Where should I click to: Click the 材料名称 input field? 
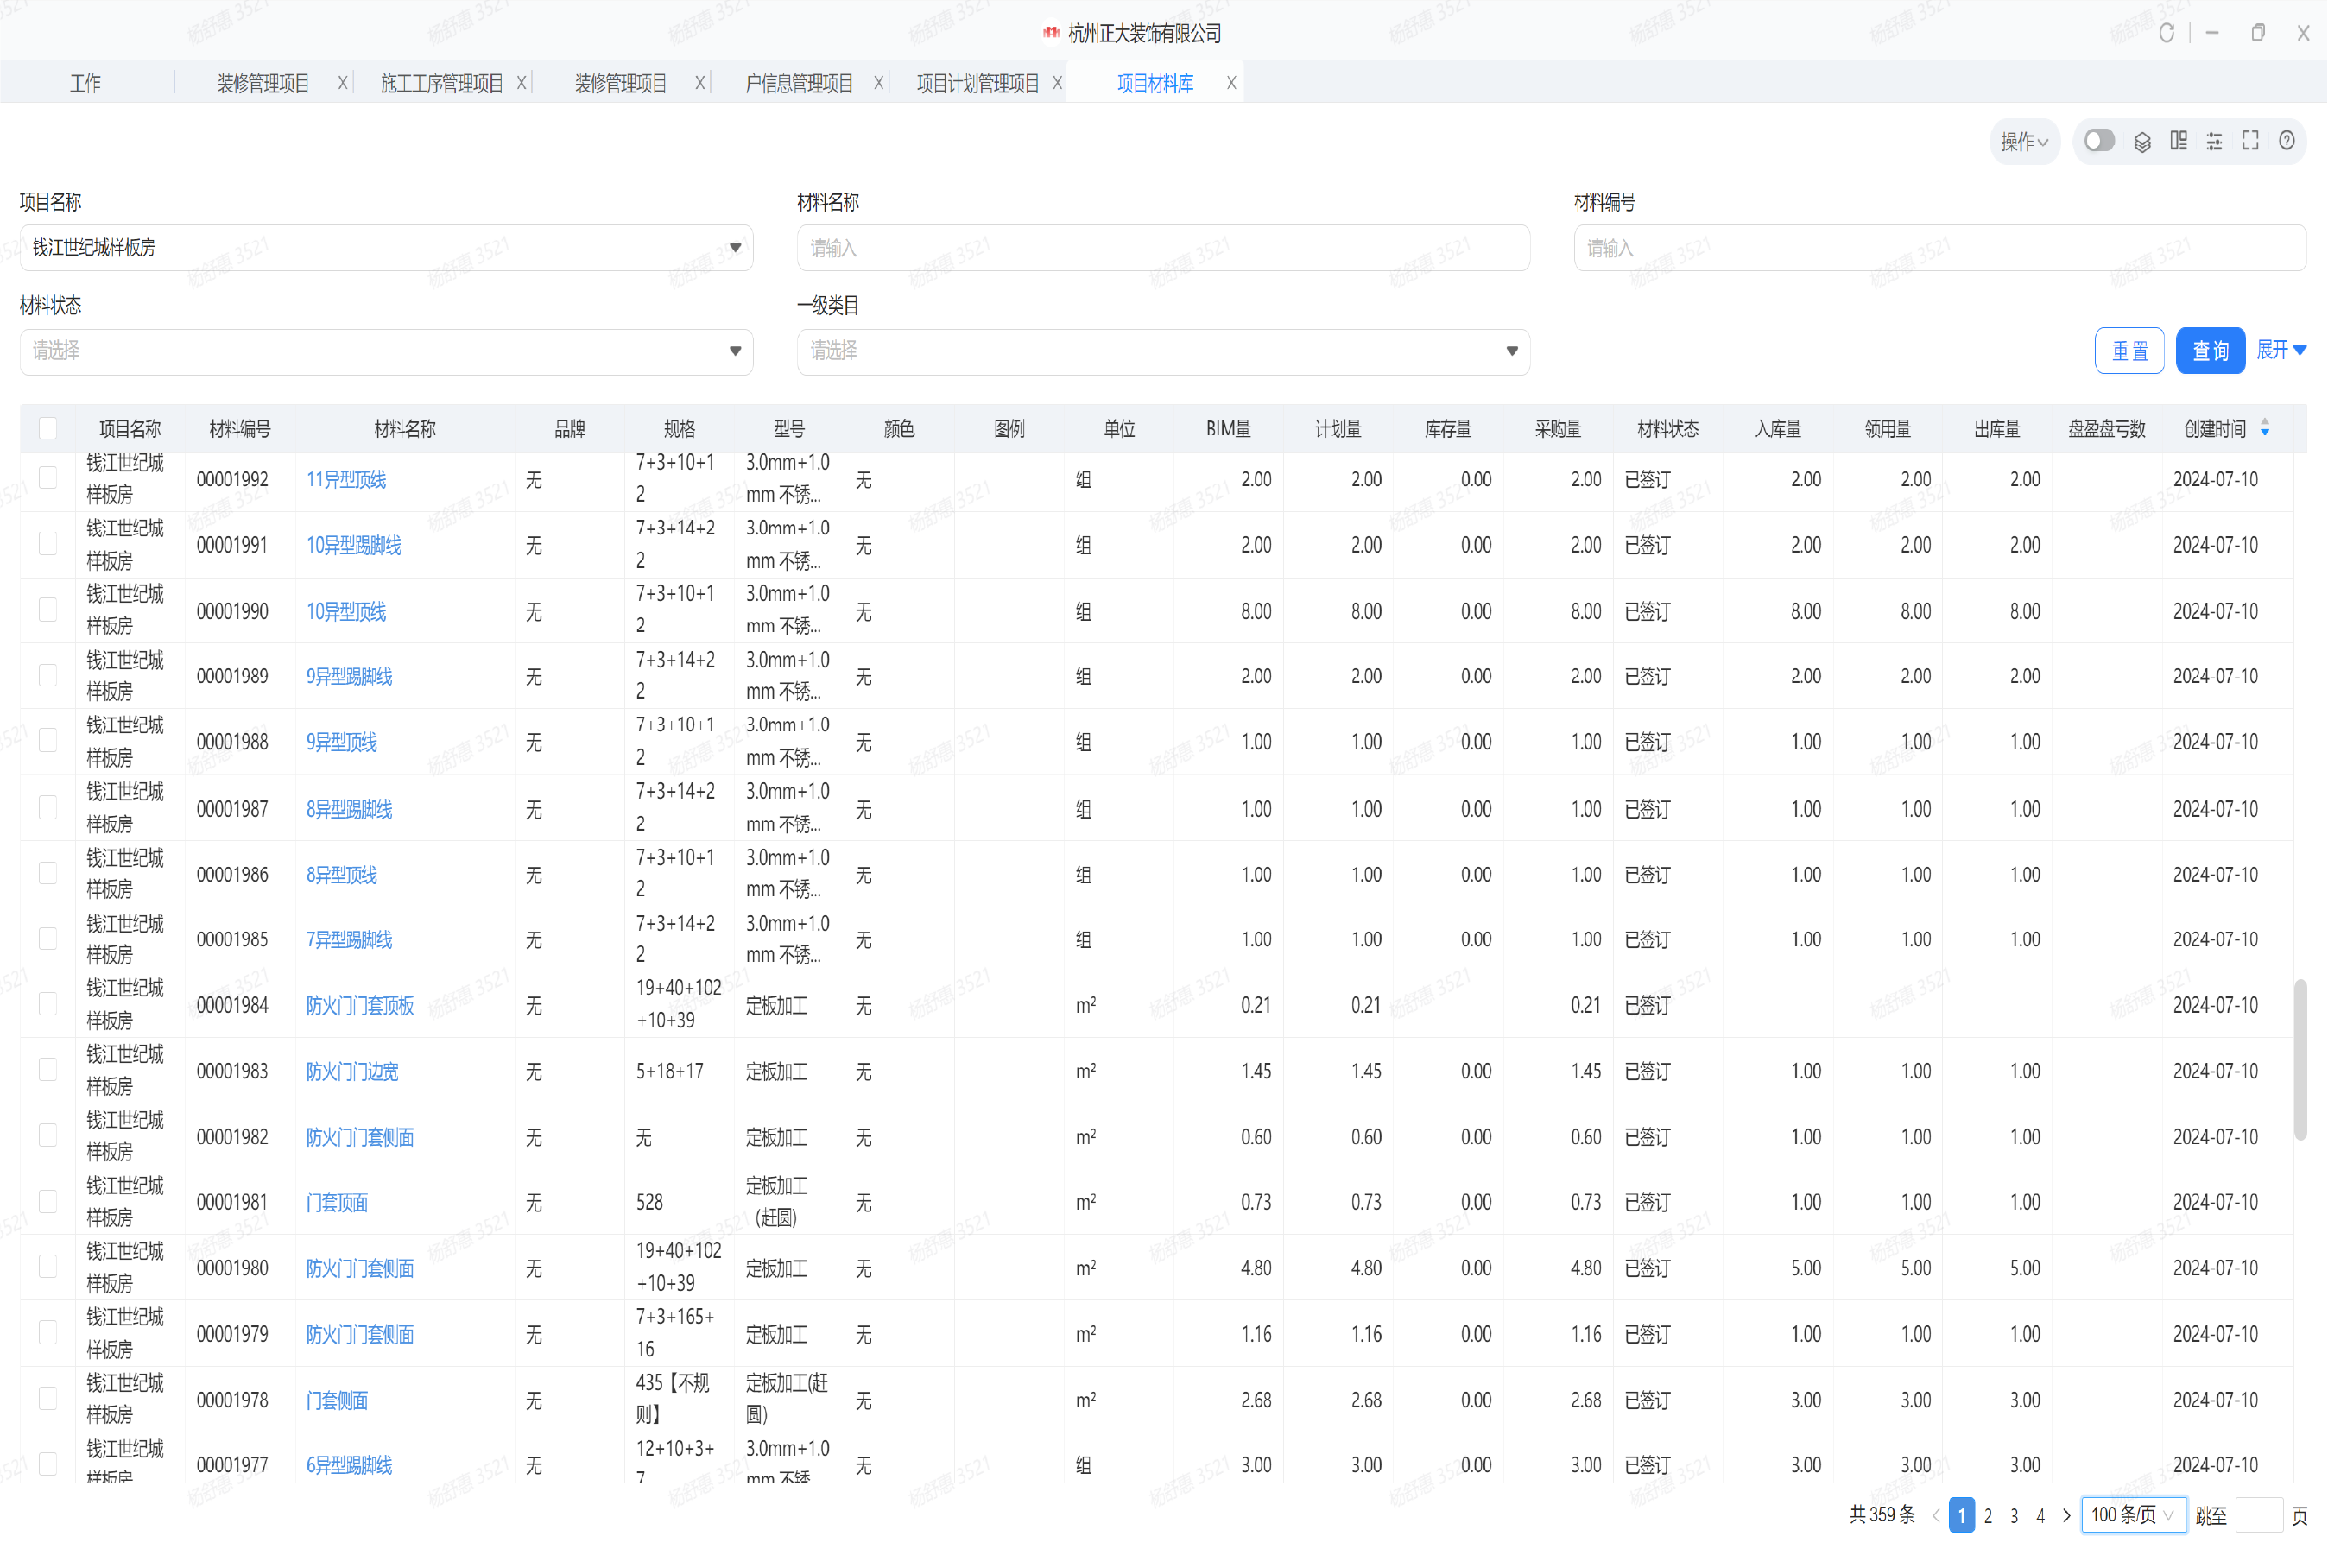[x=1162, y=248]
